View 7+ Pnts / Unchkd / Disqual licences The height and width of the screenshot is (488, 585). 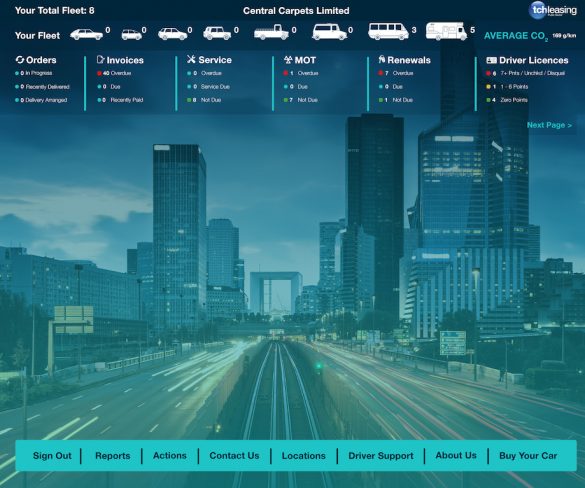click(x=525, y=73)
